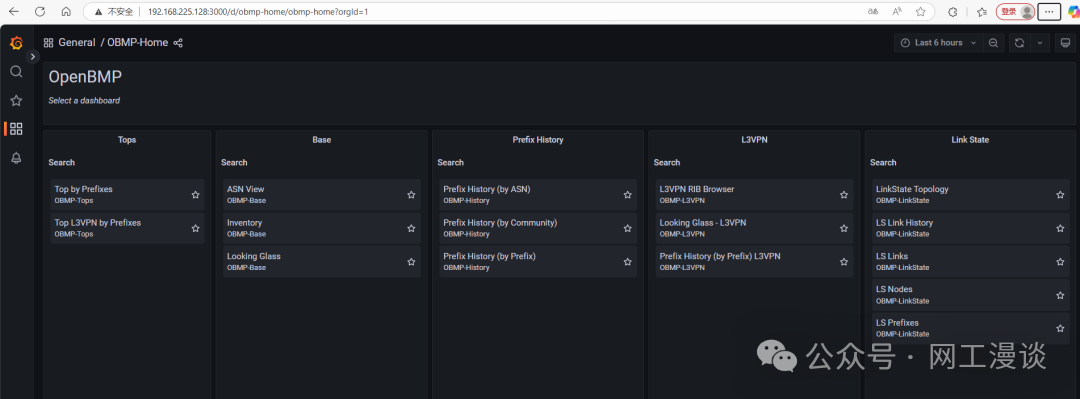Open the LS Nodes dashboard
The width and height of the screenshot is (1080, 399).
970,294
